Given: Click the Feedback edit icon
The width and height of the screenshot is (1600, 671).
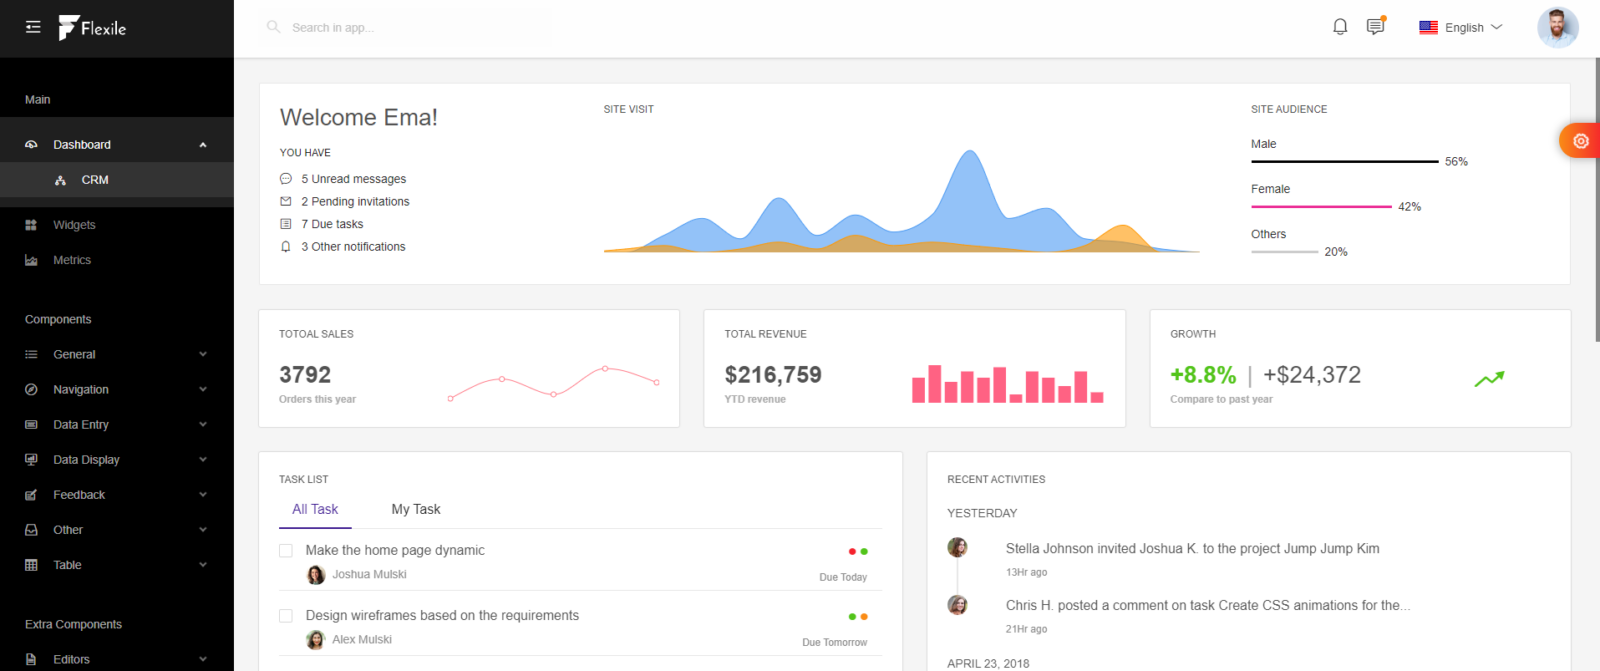Looking at the screenshot, I should (31, 495).
